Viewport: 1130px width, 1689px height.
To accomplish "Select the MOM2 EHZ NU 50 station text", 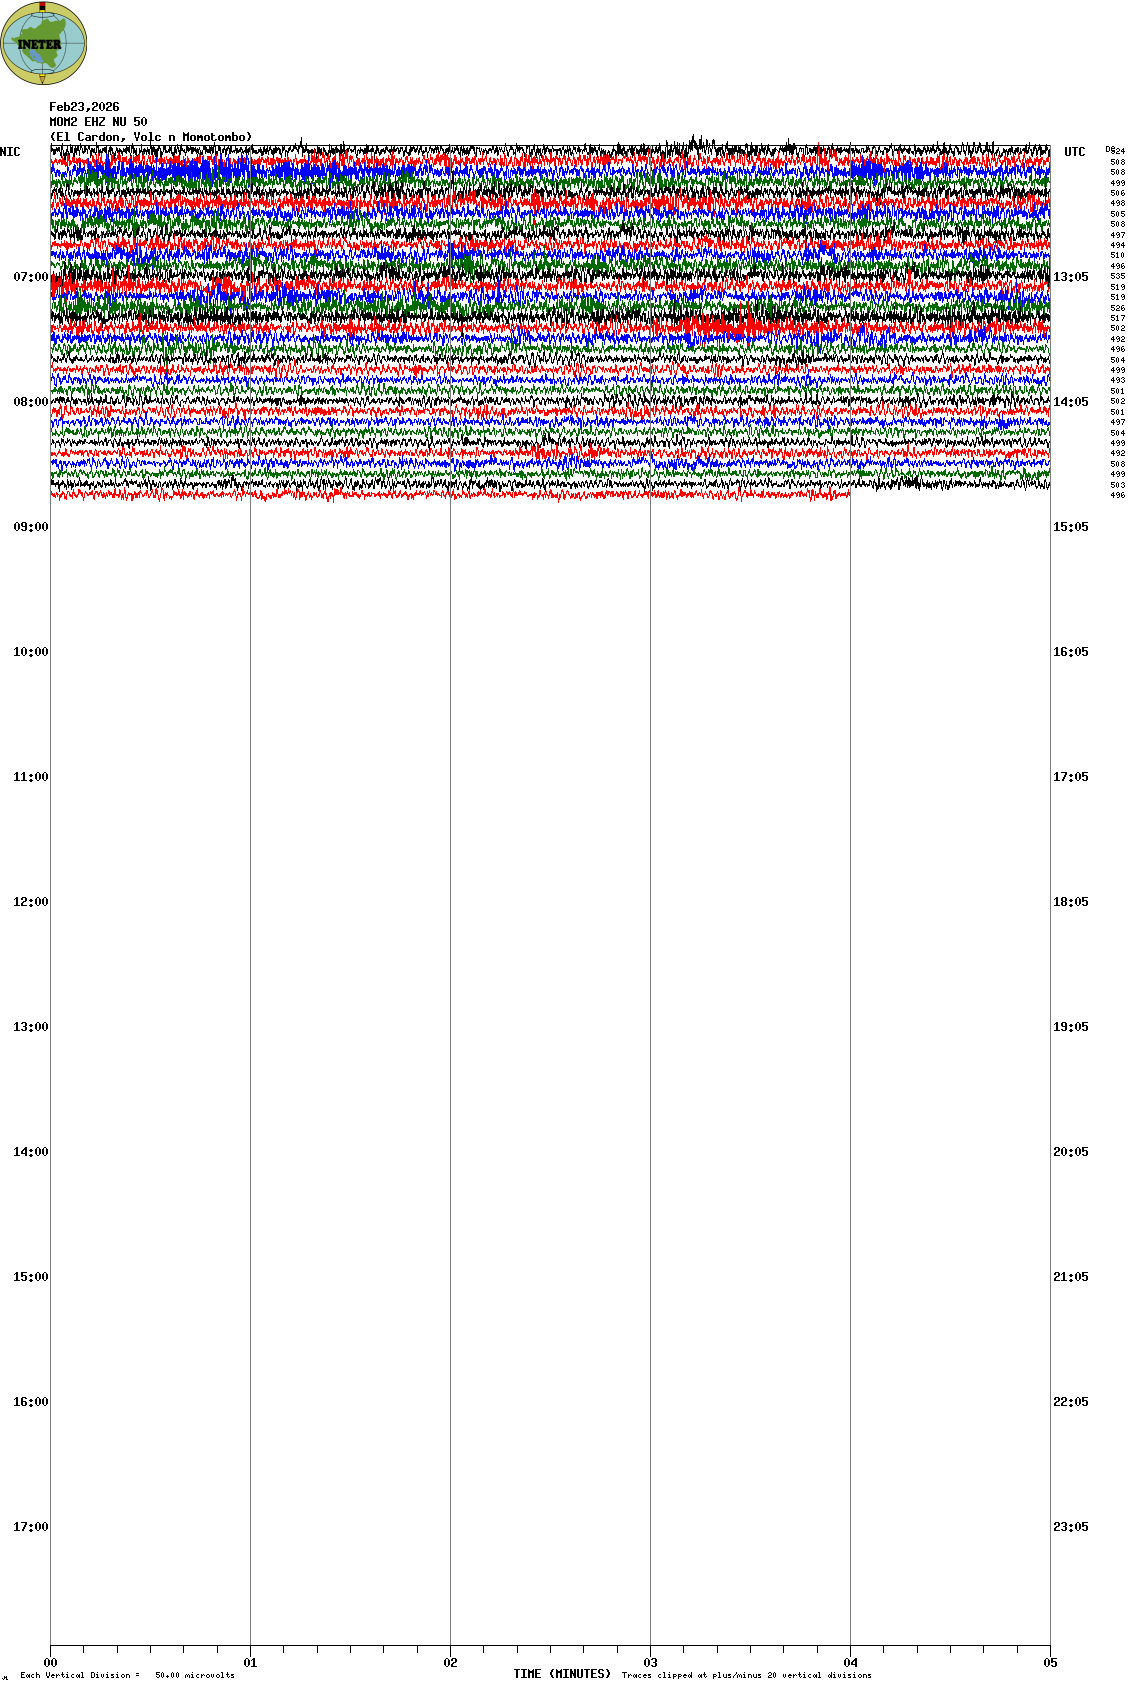I will point(98,122).
